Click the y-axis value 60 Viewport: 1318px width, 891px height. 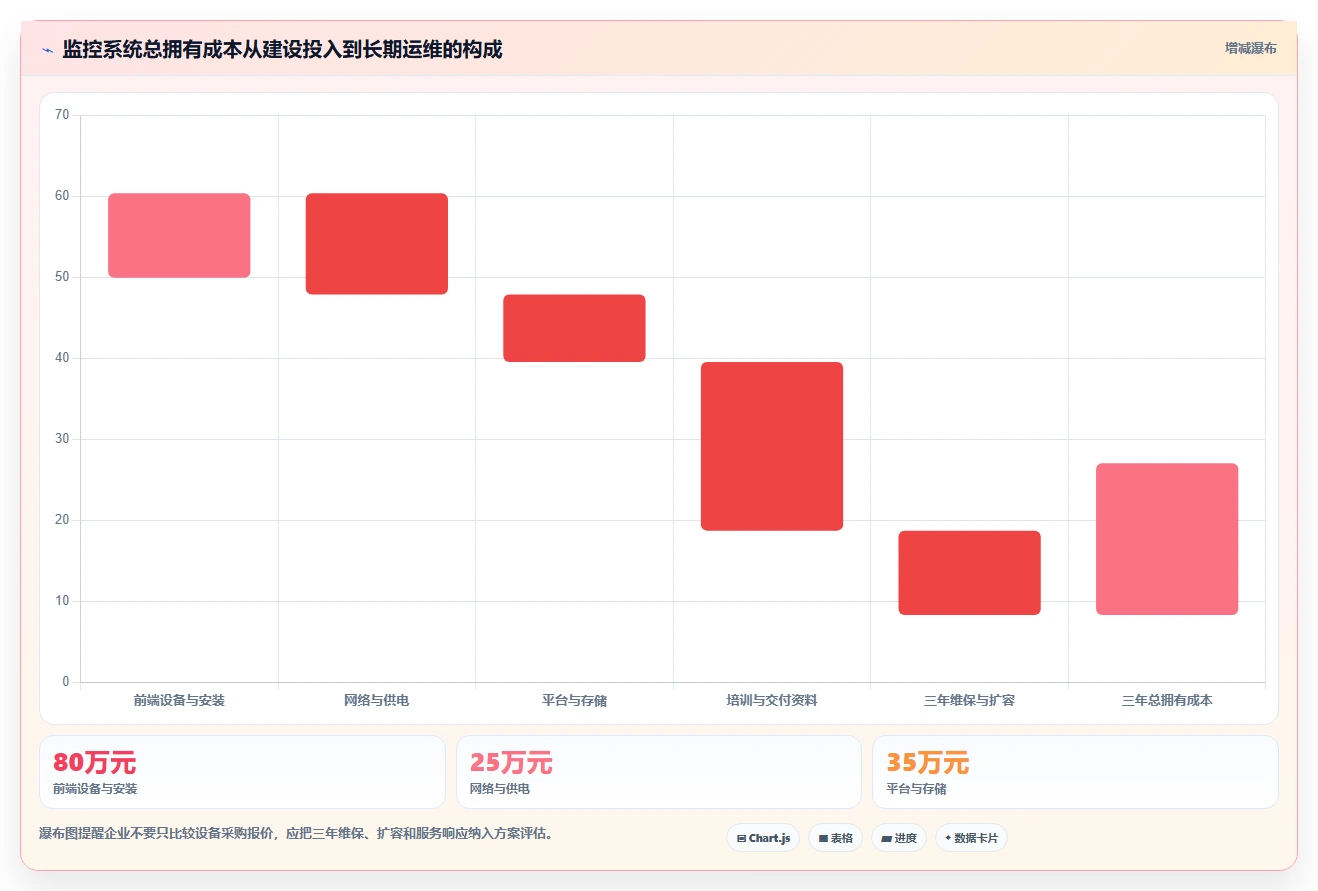pyautogui.click(x=62, y=196)
